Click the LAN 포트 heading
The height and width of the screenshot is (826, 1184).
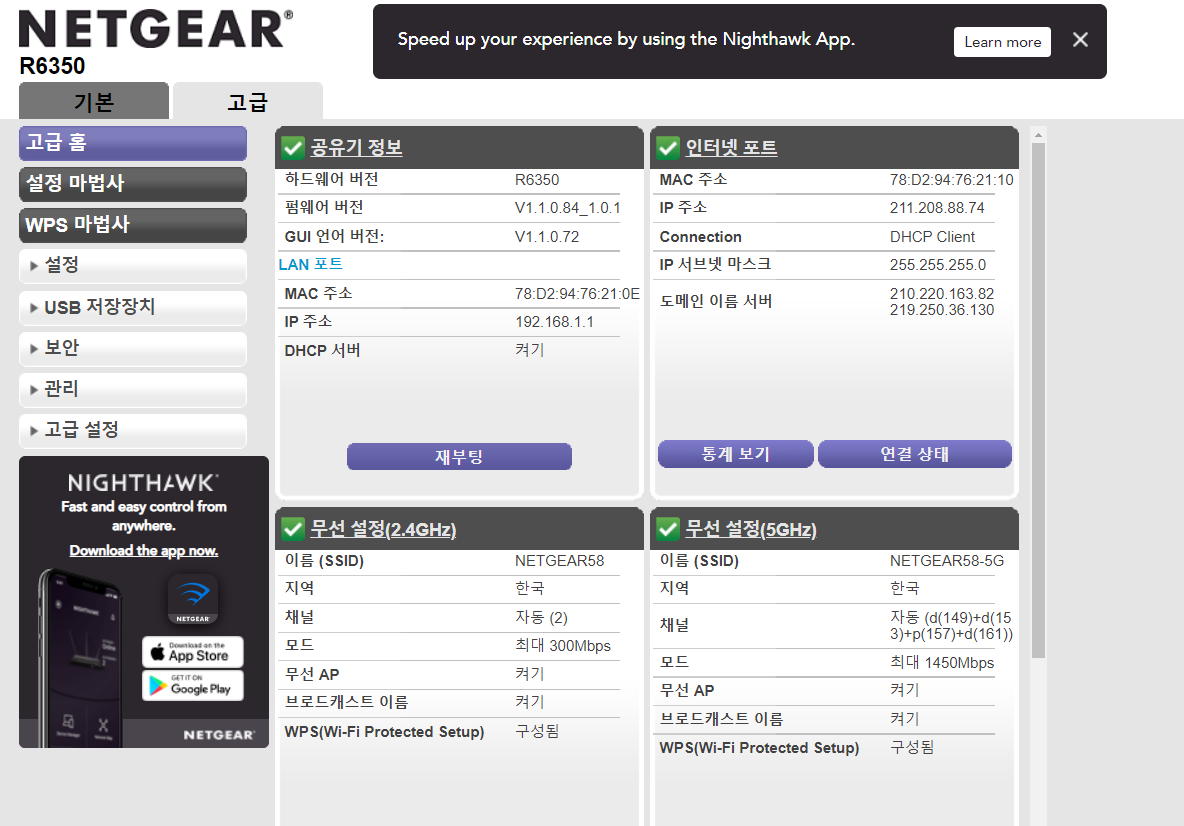click(310, 264)
